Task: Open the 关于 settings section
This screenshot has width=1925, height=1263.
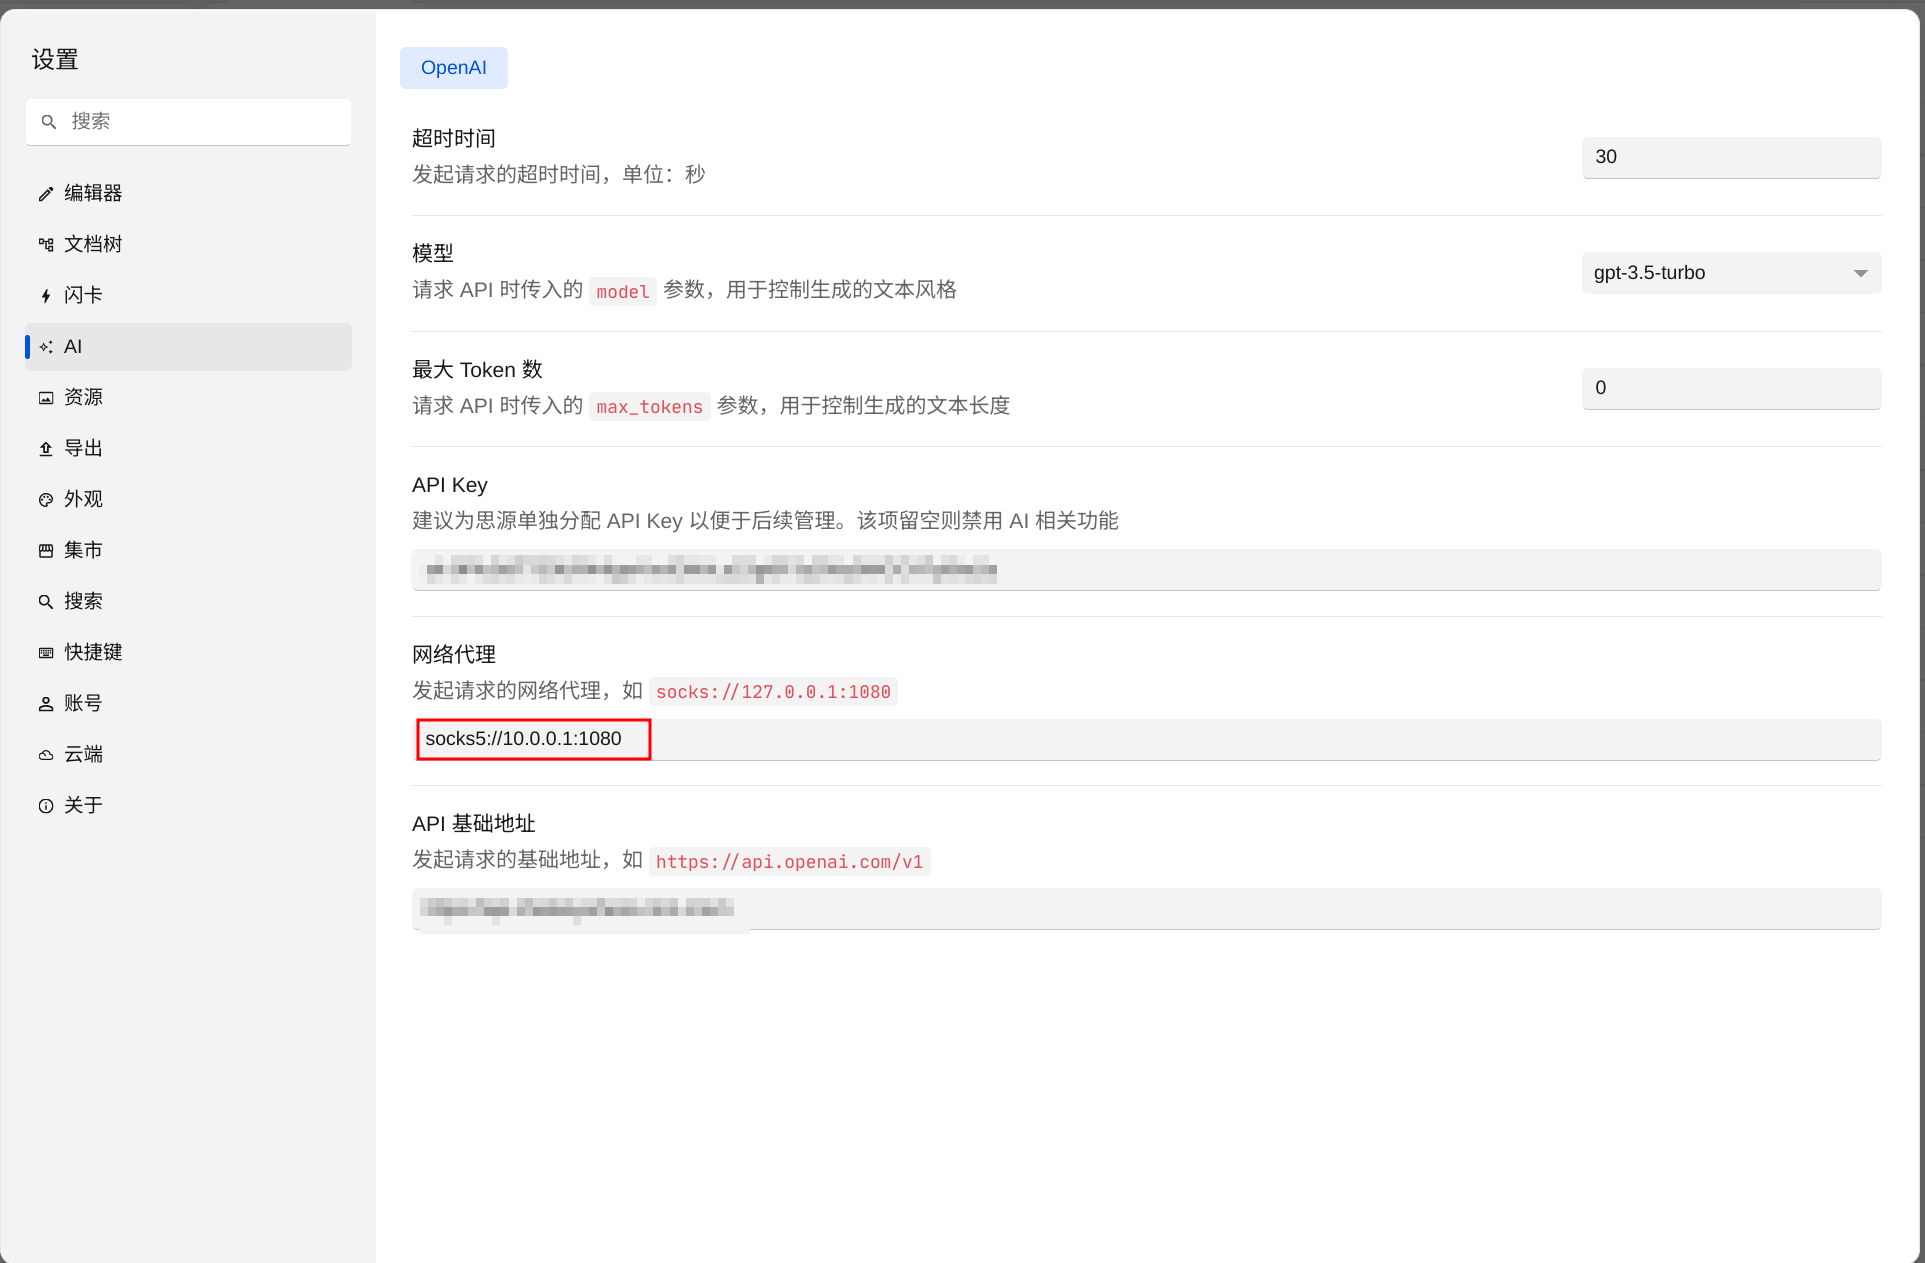Action: click(83, 804)
